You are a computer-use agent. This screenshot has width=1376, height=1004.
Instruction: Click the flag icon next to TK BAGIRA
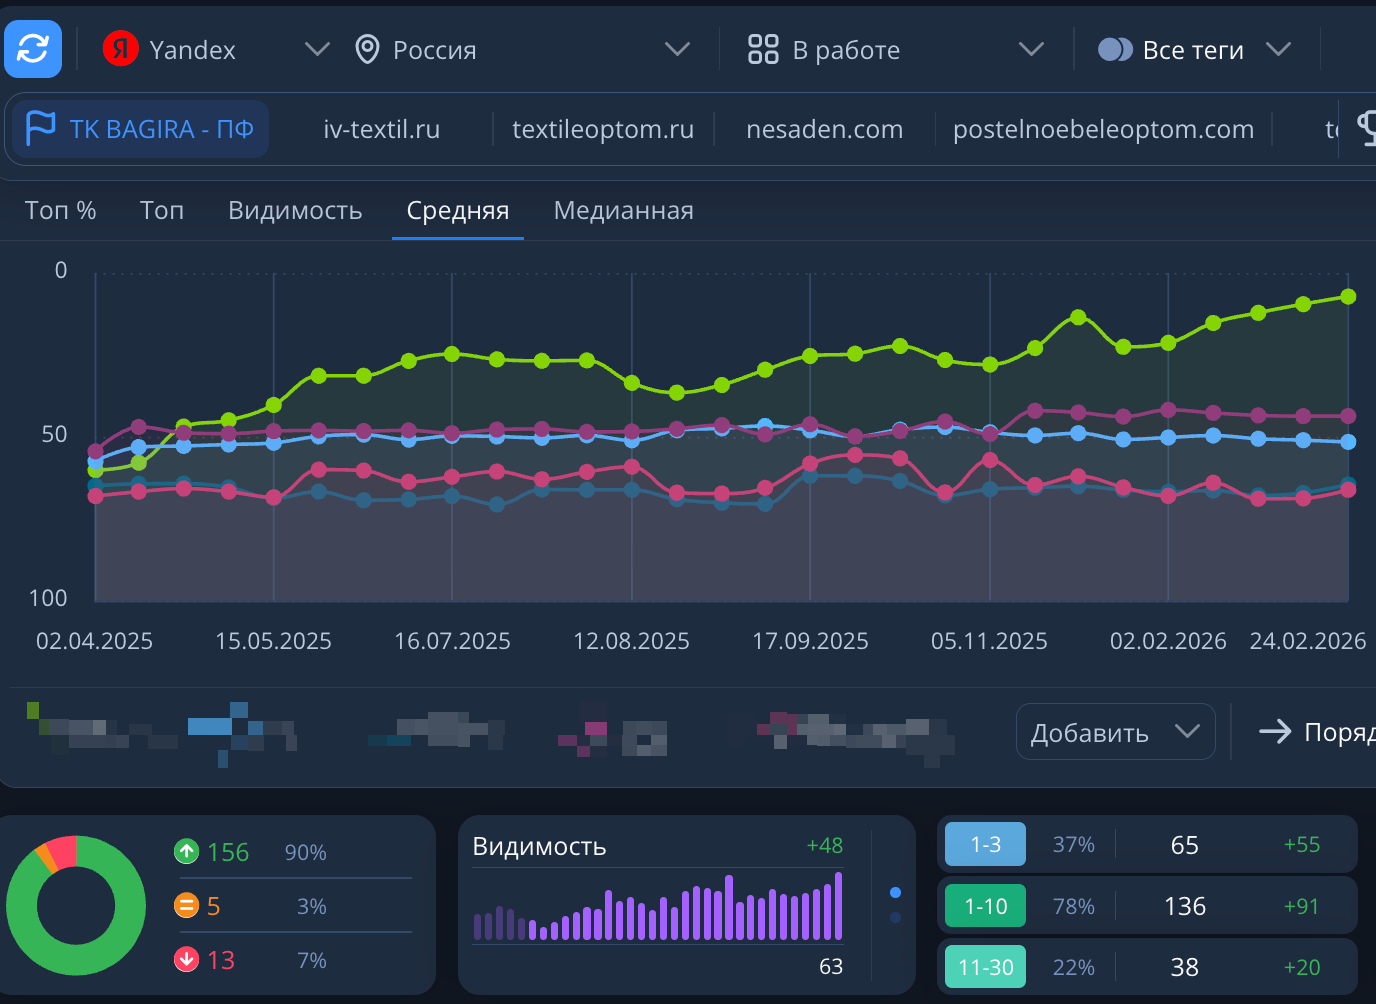pos(39,128)
